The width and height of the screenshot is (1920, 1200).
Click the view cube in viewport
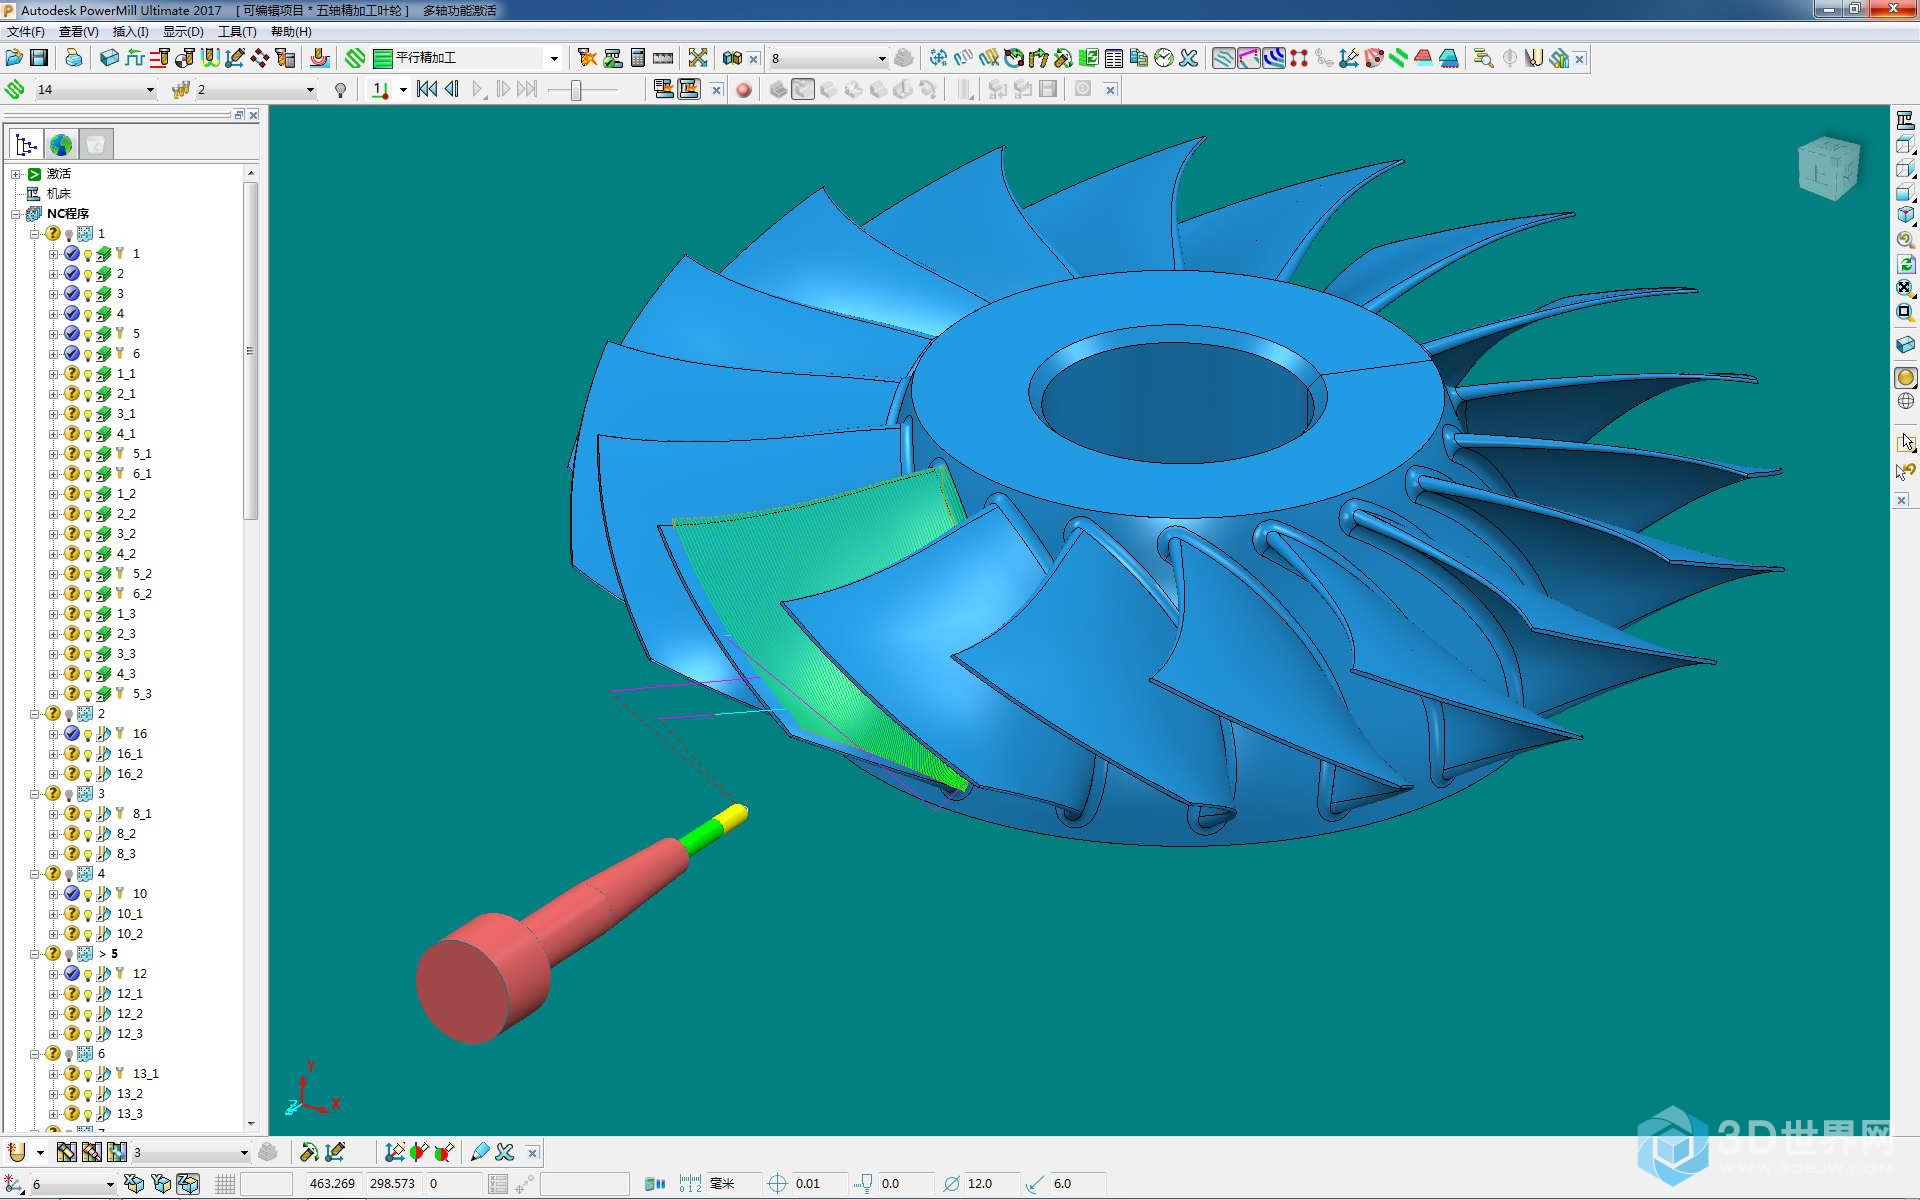click(x=1829, y=168)
